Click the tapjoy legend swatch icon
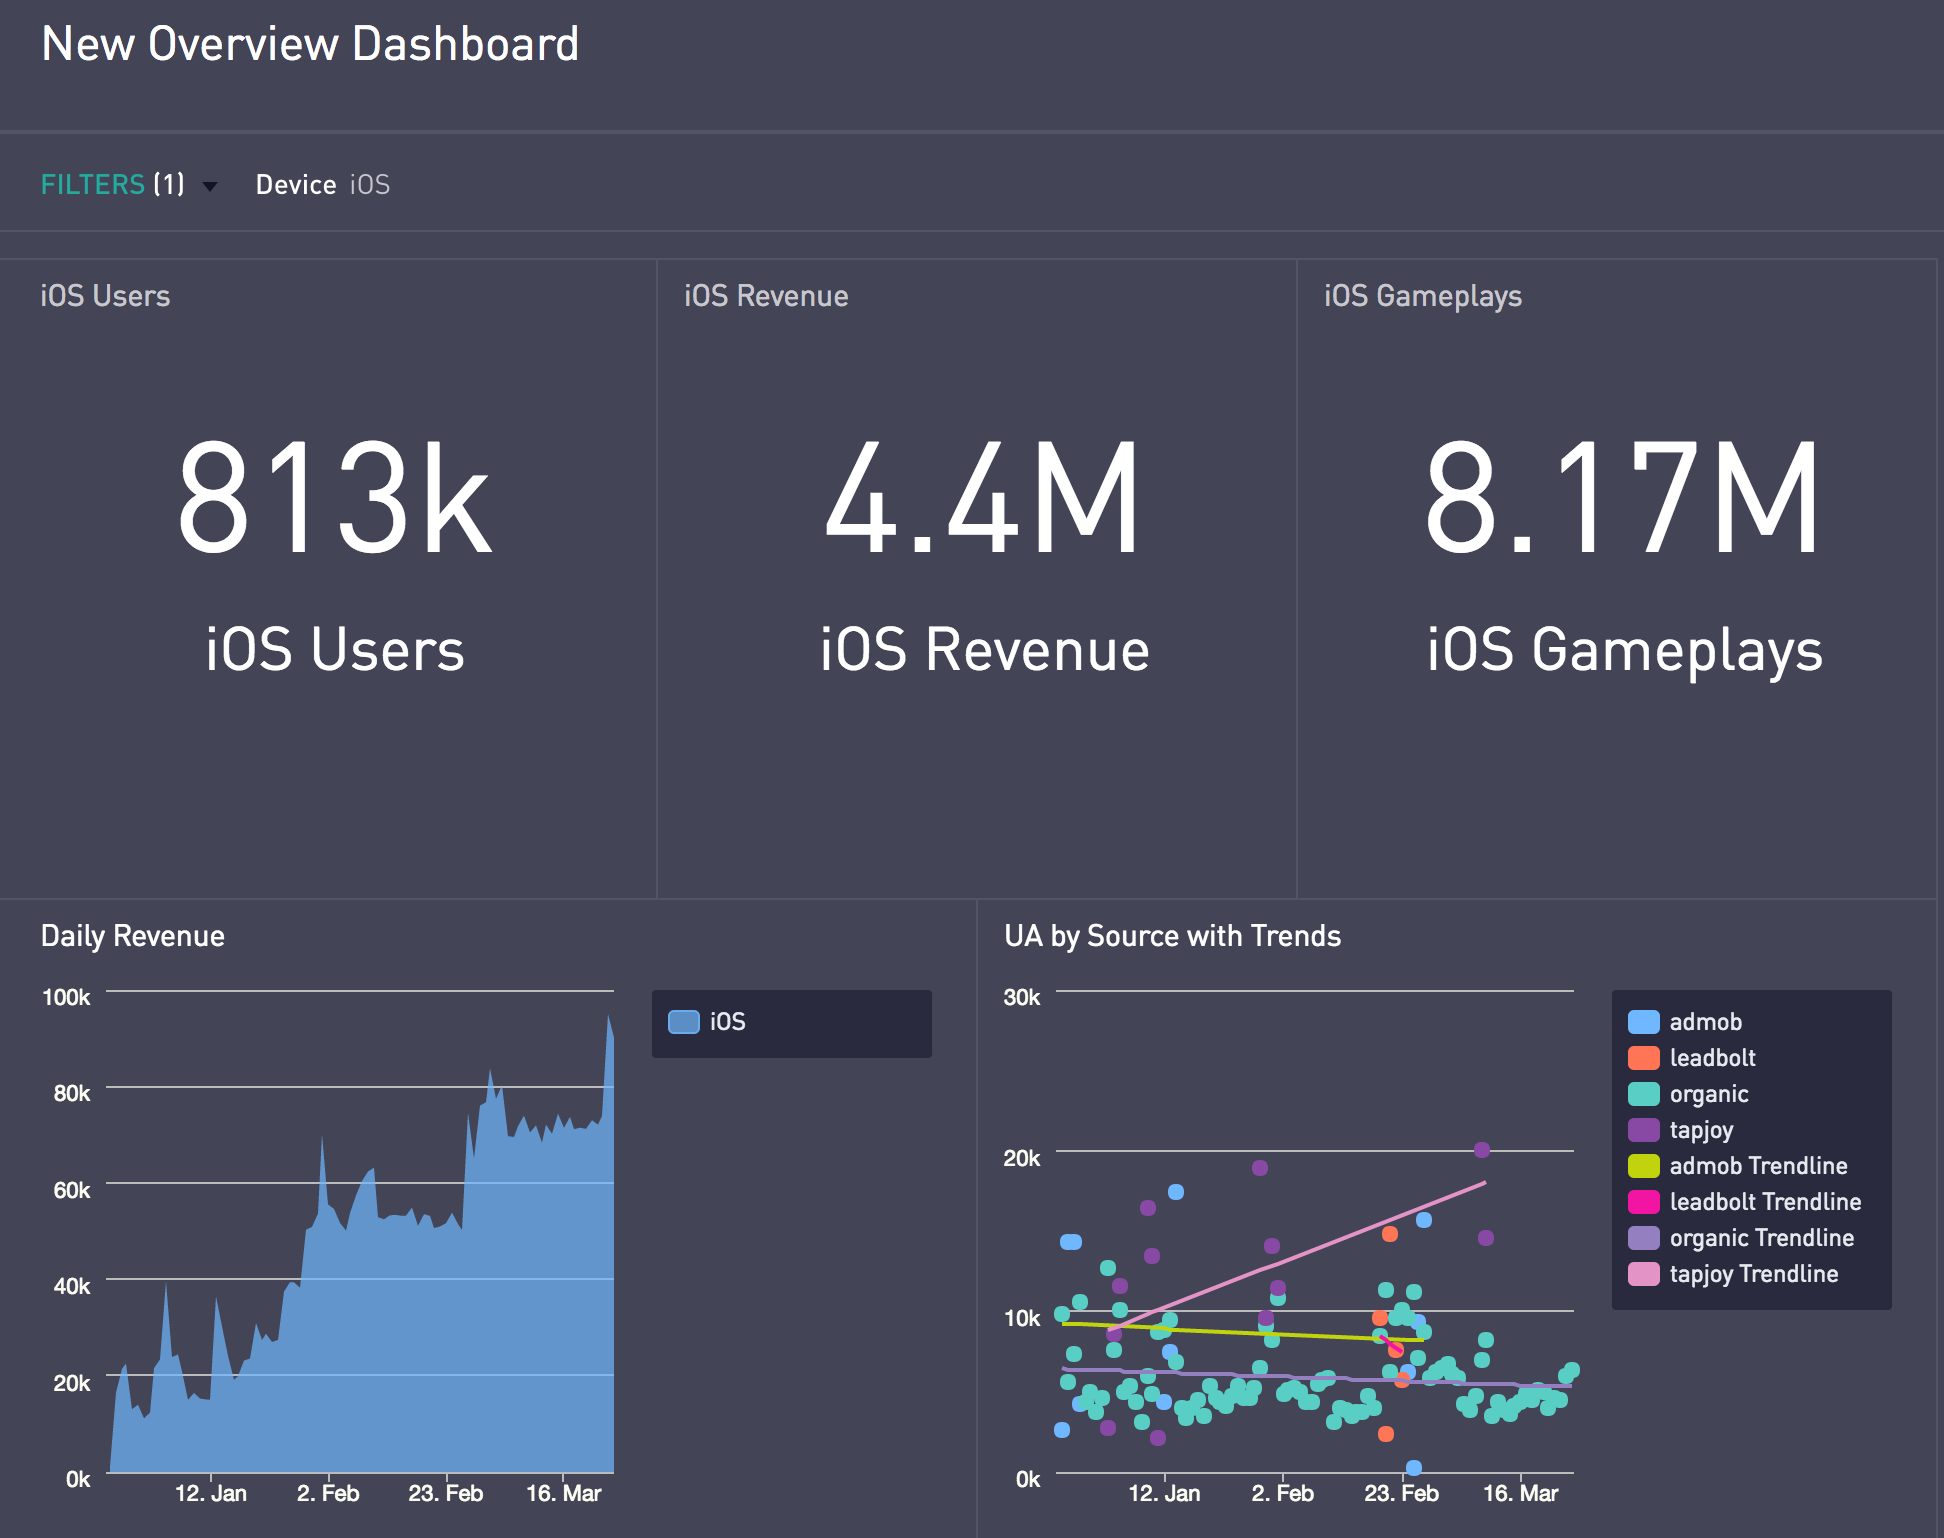 (x=1643, y=1130)
